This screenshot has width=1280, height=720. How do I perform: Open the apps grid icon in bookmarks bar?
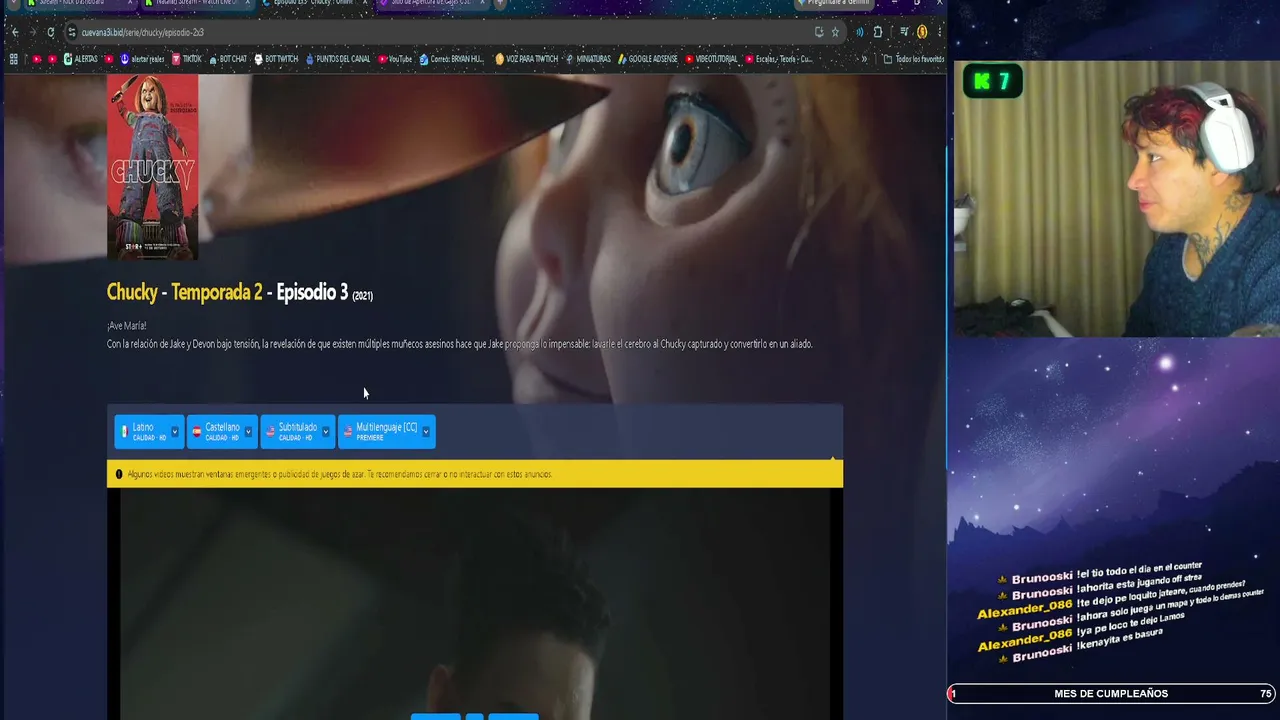tap(13, 59)
